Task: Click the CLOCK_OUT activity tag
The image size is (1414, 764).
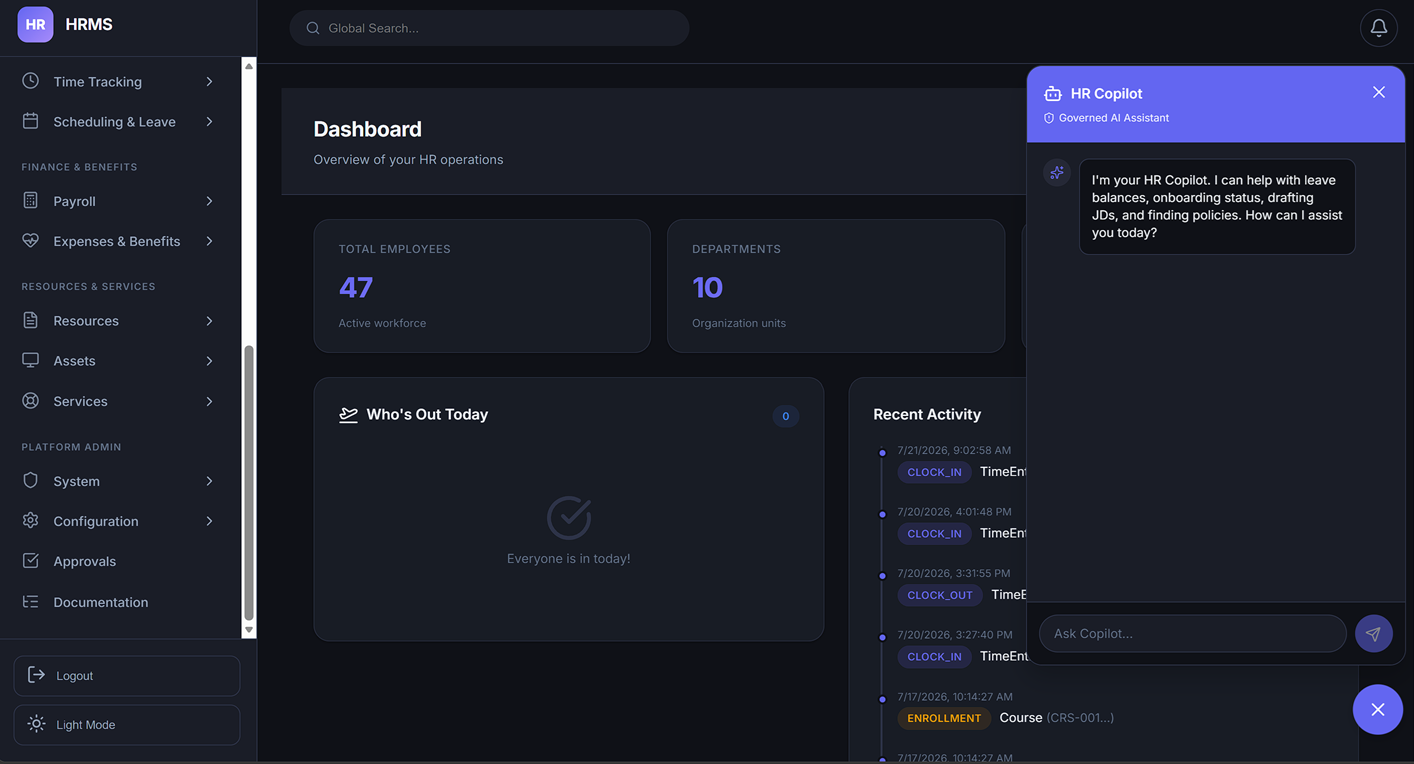Action: [x=940, y=595]
